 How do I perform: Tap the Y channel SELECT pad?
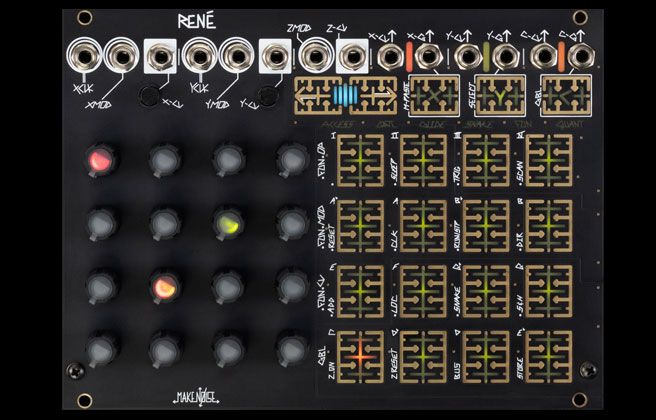tap(500, 96)
